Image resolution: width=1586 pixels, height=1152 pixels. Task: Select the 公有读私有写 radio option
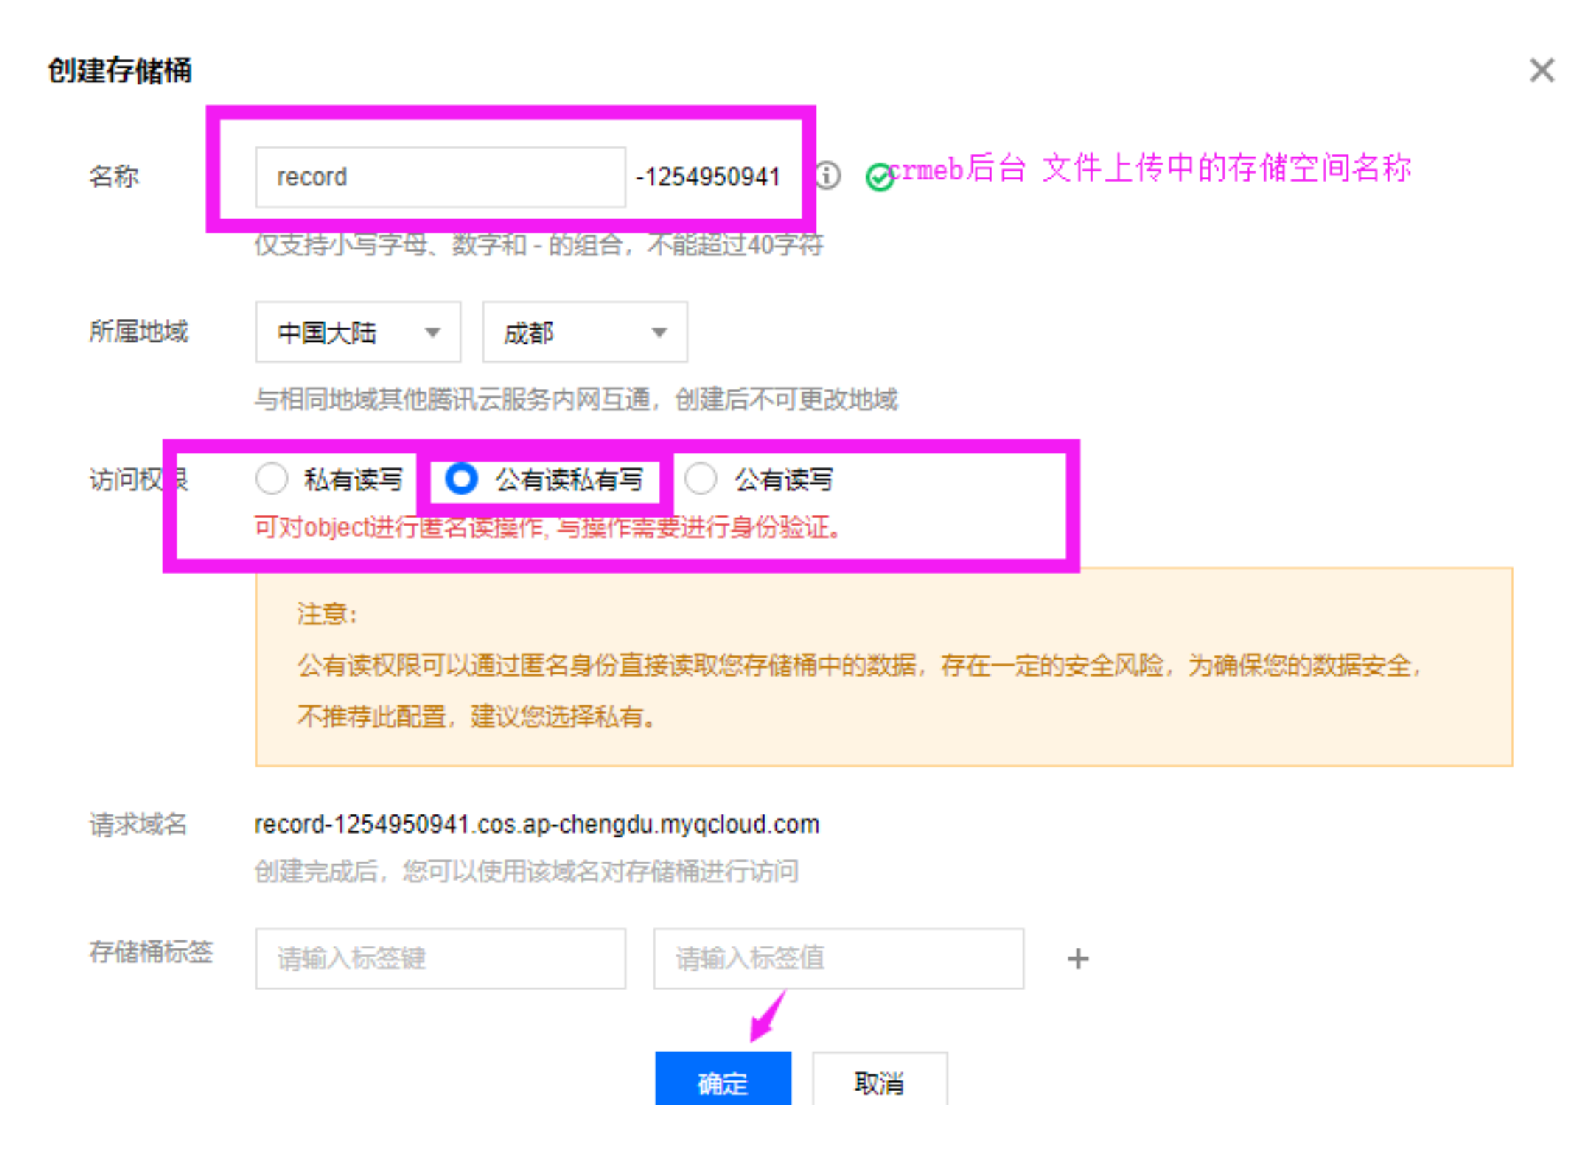(461, 479)
